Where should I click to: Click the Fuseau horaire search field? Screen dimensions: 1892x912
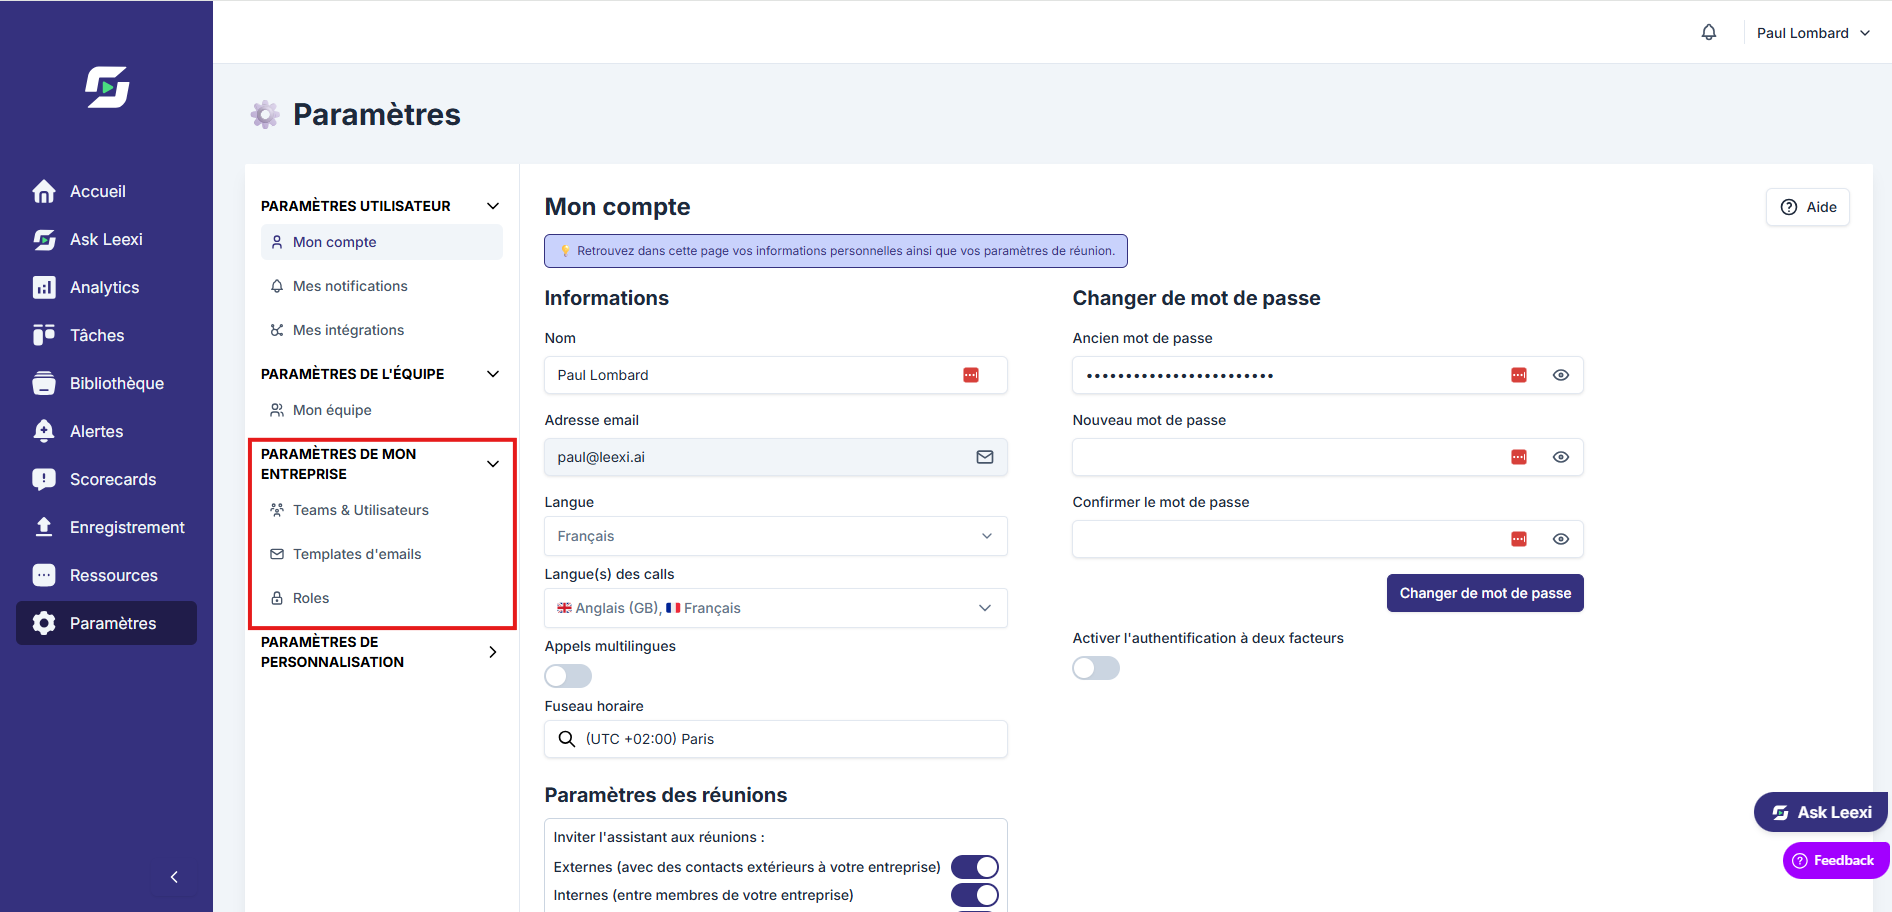[x=776, y=739]
